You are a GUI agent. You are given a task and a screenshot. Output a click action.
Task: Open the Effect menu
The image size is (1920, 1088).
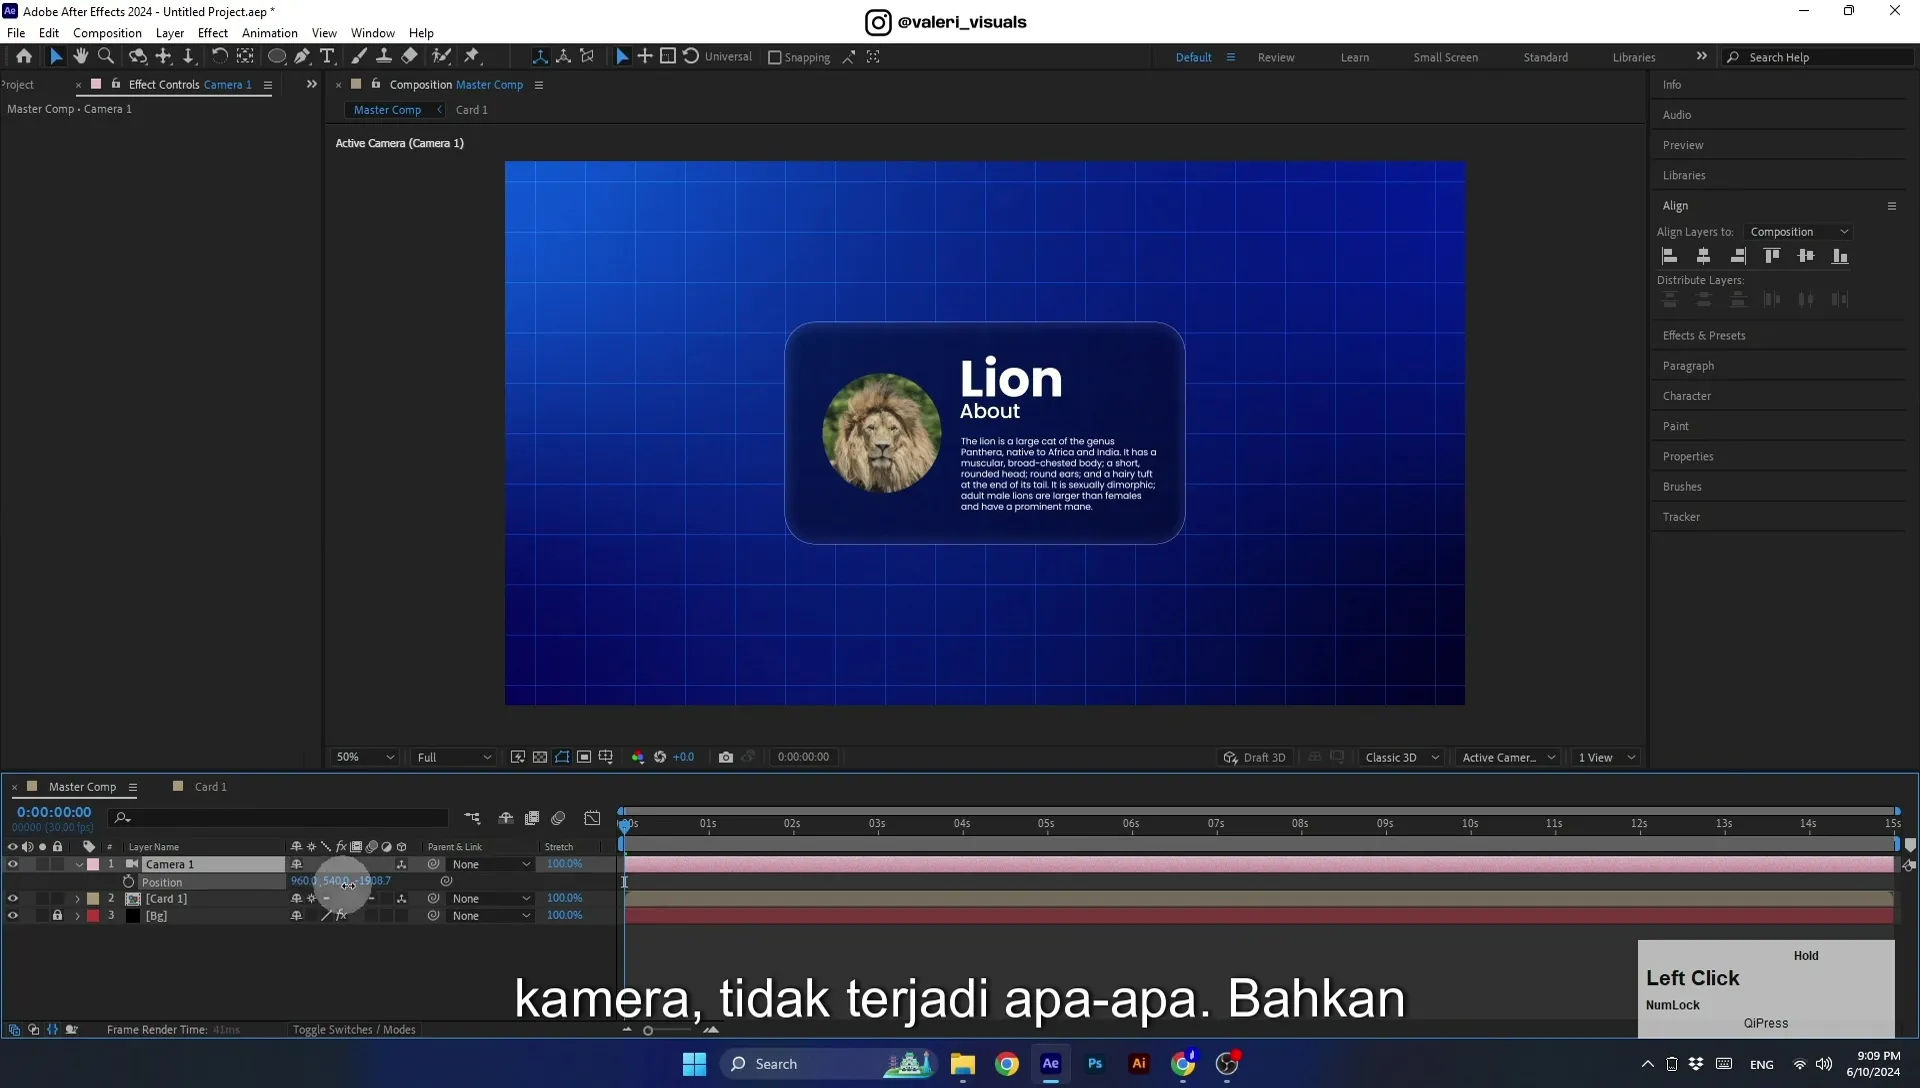tap(213, 33)
